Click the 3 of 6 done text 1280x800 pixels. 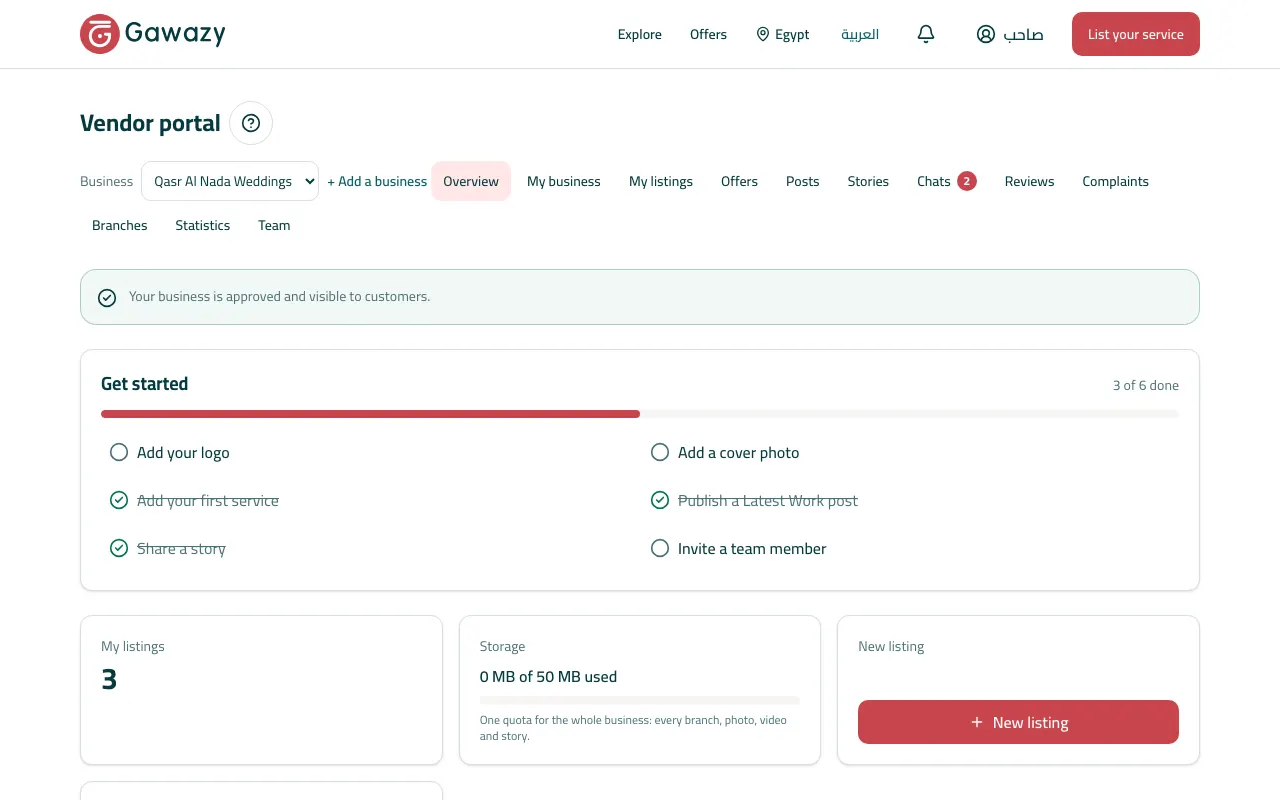point(1146,385)
